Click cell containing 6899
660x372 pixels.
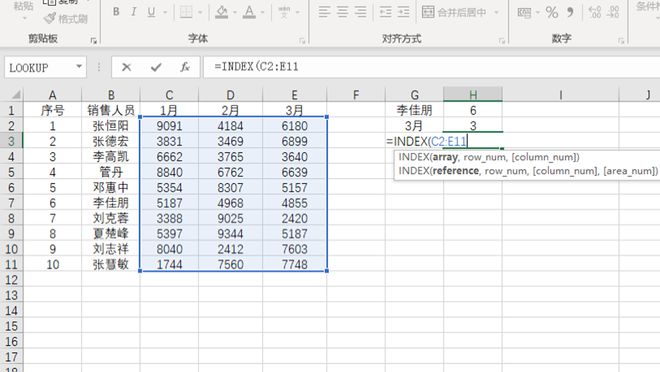[x=294, y=141]
